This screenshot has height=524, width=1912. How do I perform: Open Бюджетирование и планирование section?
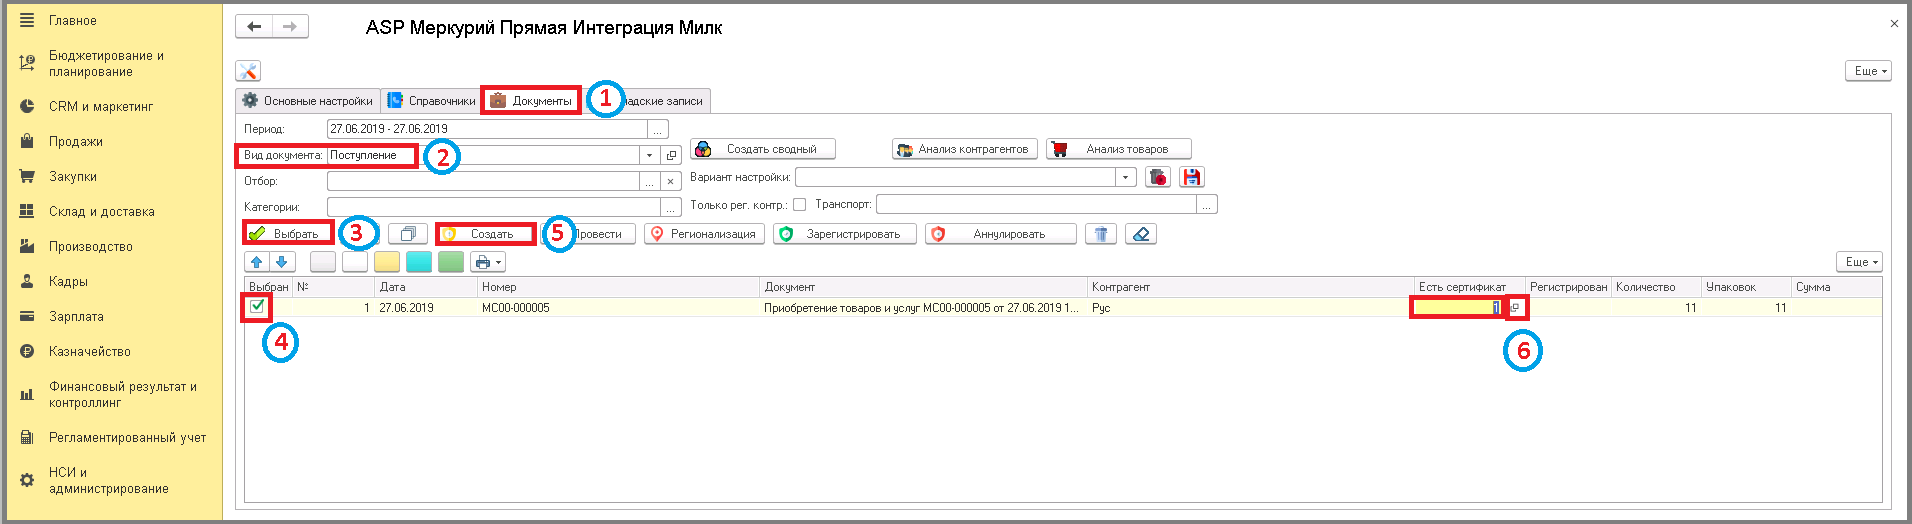106,63
